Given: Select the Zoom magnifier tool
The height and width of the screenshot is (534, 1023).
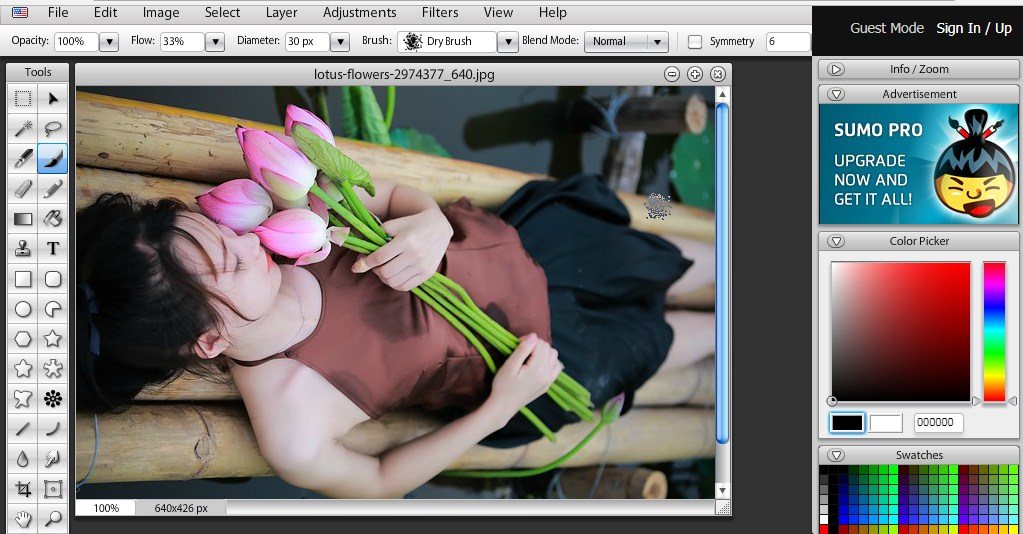Looking at the screenshot, I should point(53,519).
